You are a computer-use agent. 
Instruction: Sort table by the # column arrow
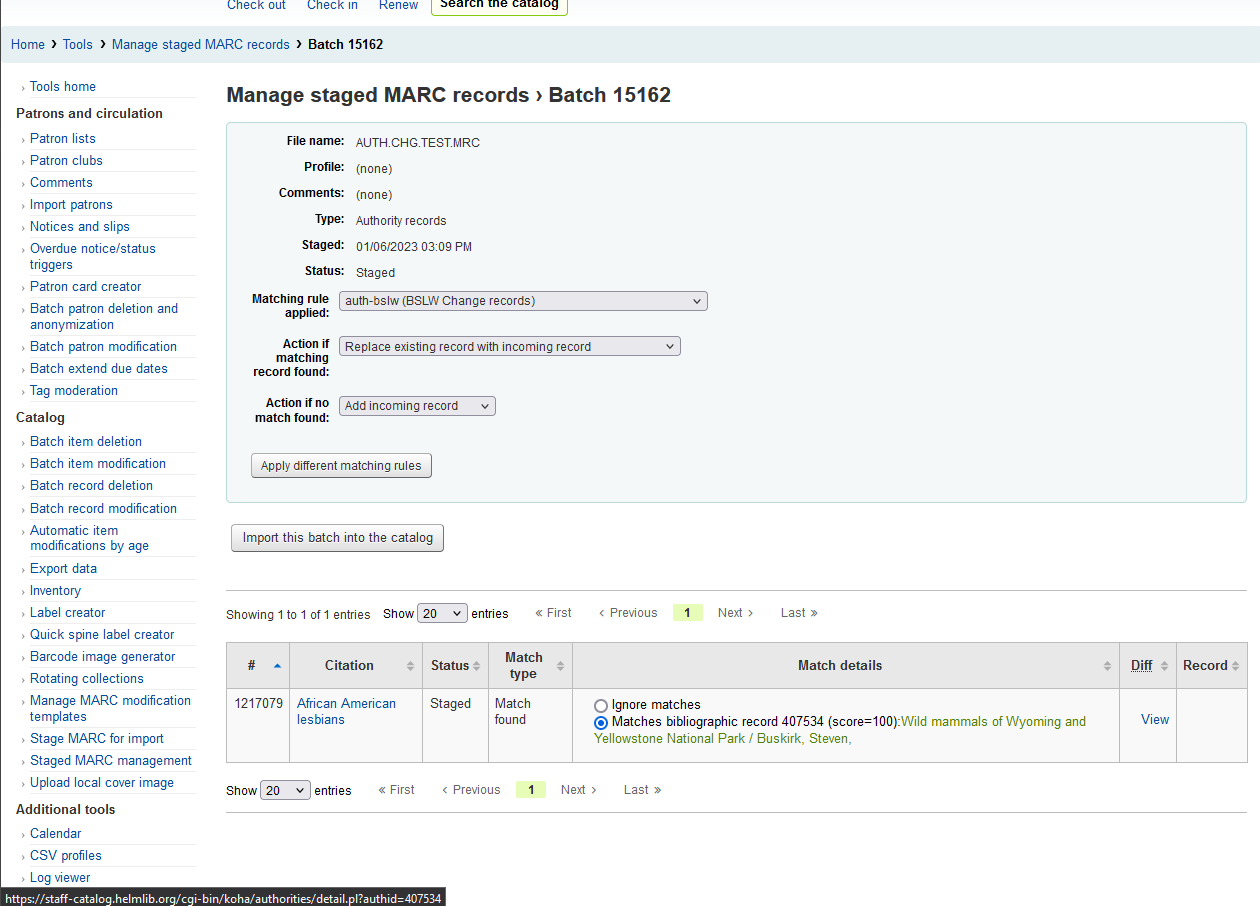277,666
